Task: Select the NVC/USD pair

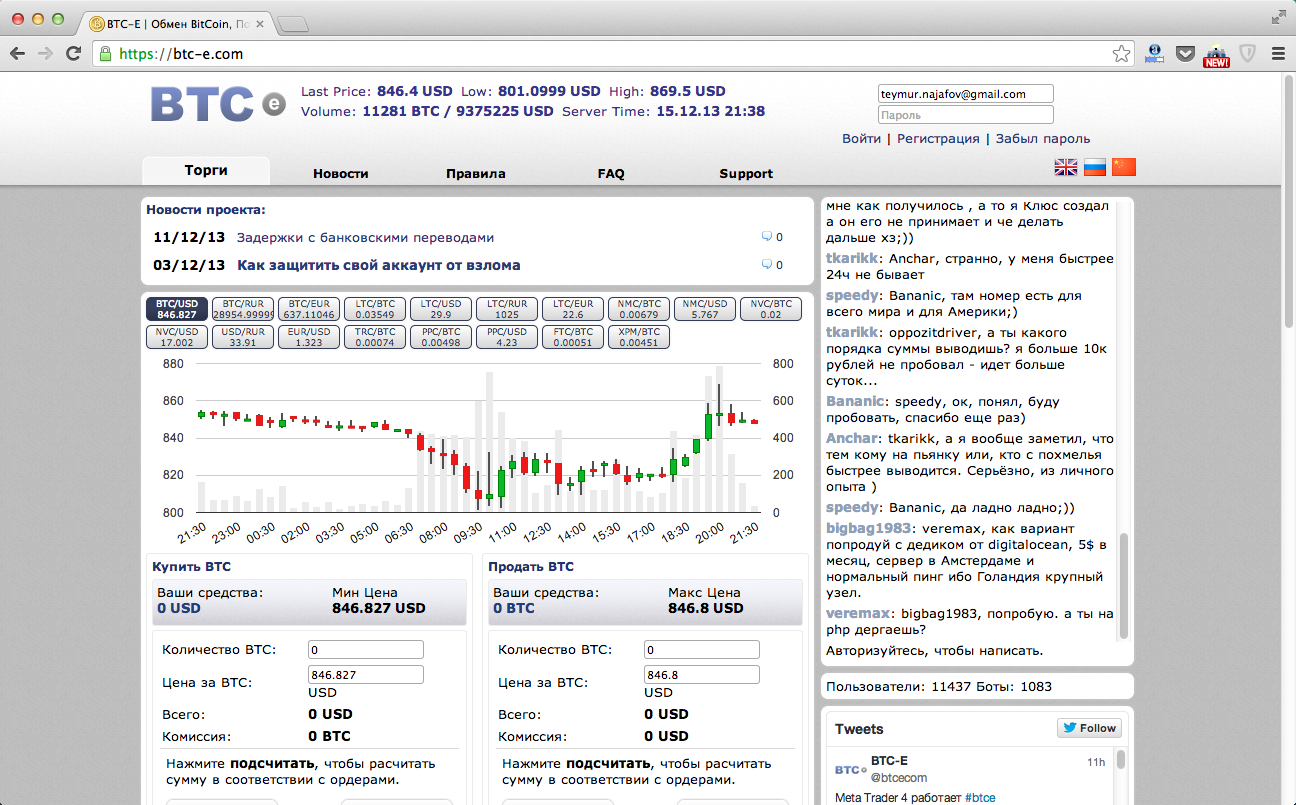Action: click(177, 337)
